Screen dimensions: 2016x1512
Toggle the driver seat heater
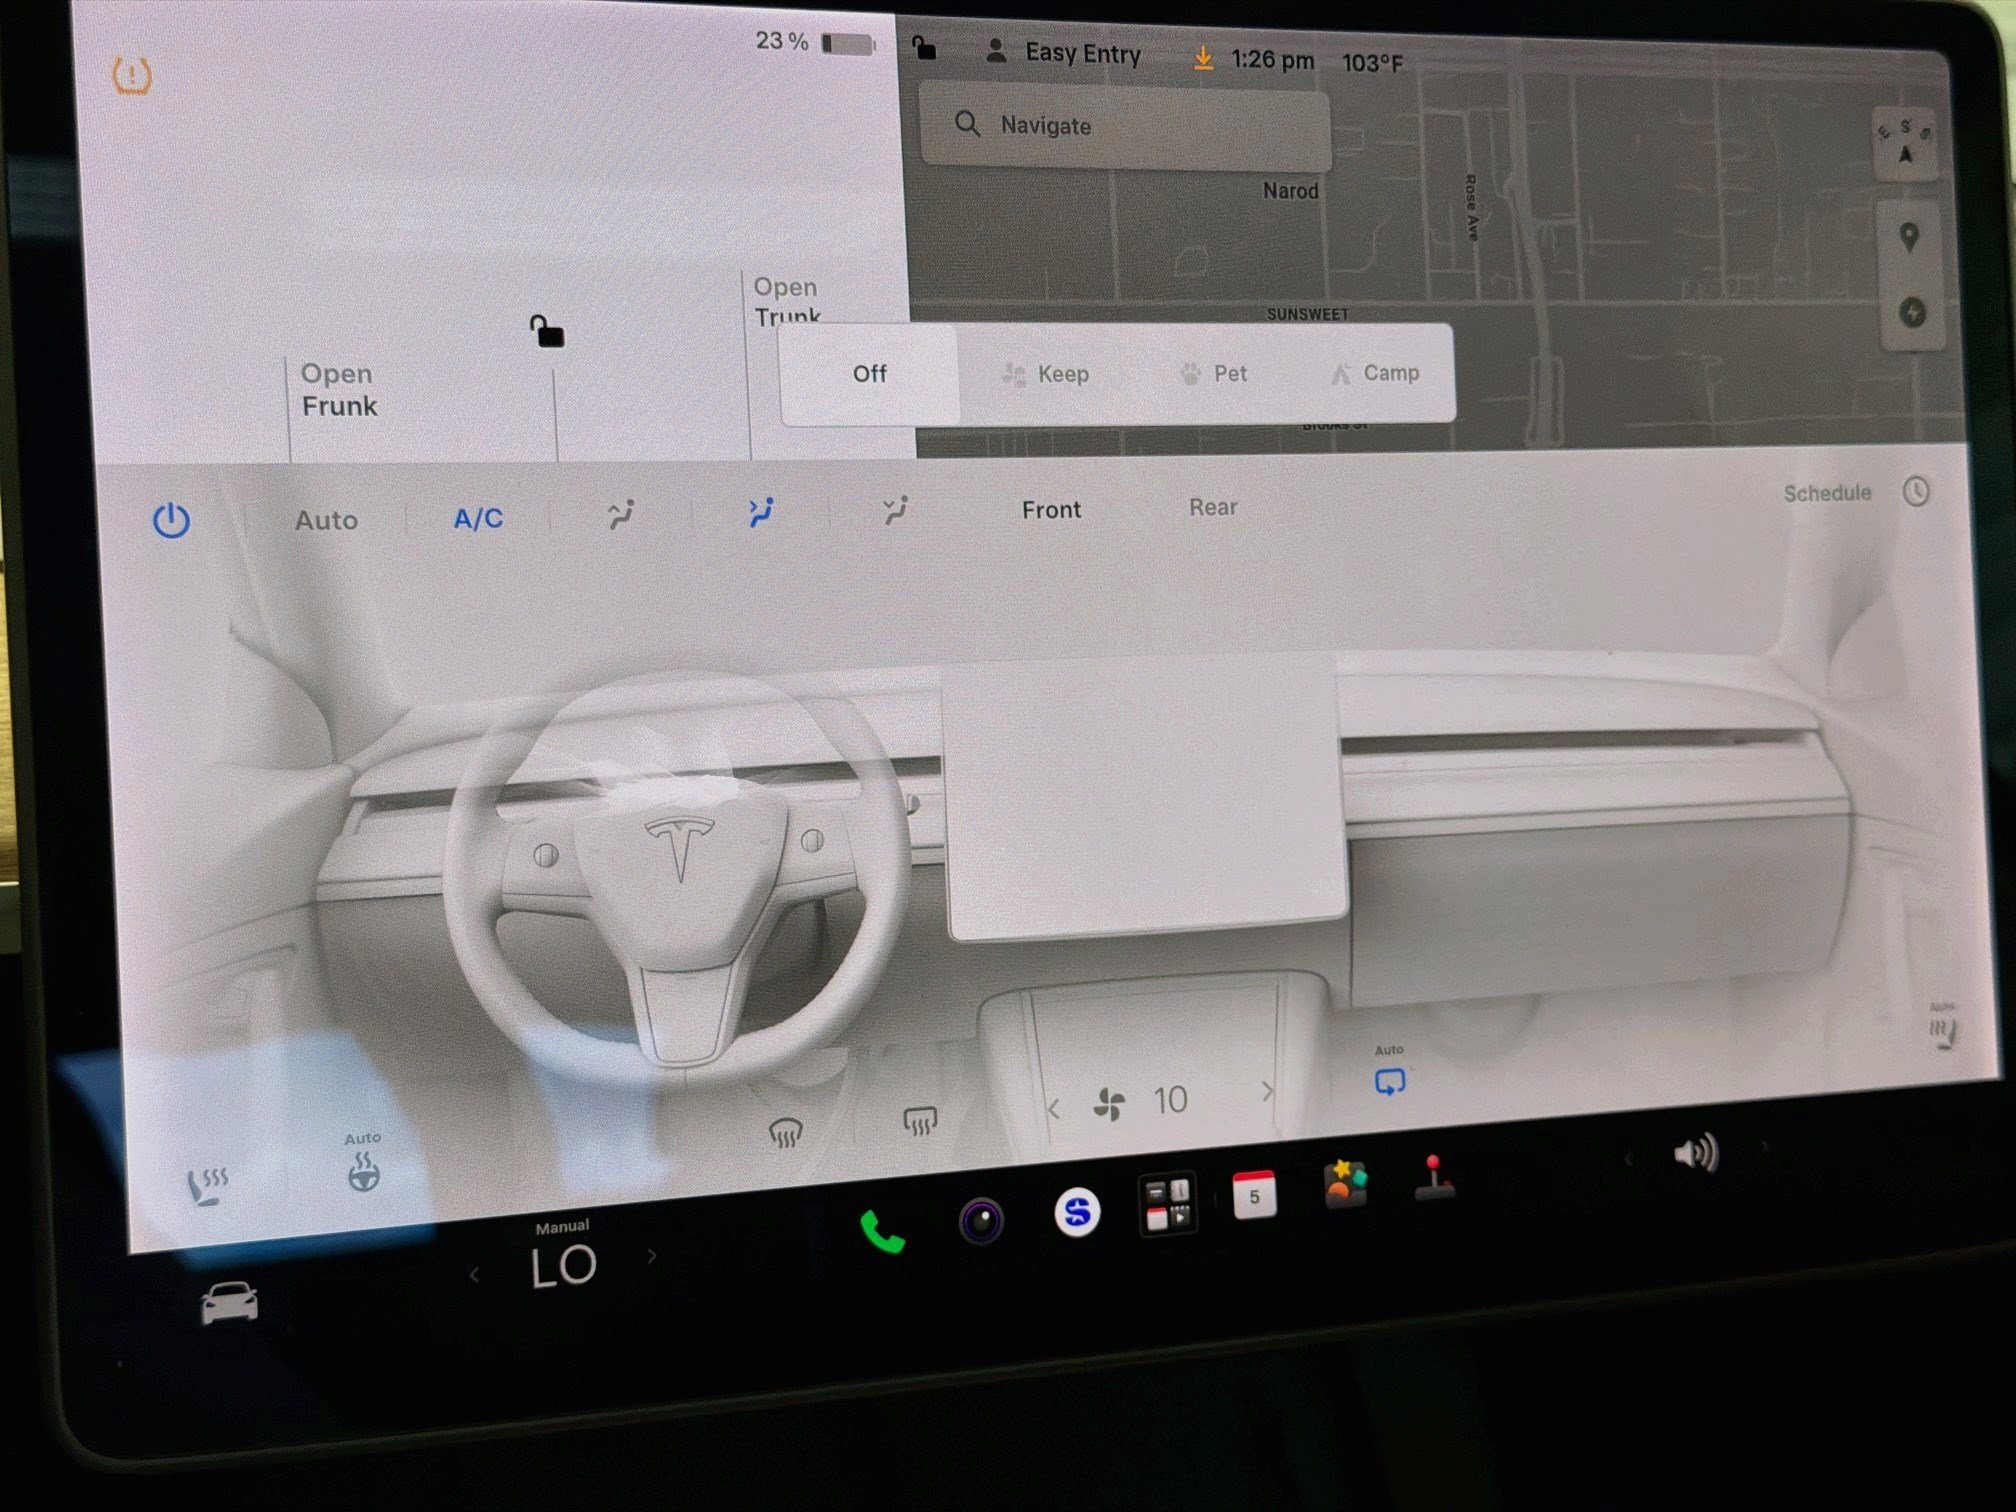(208, 1186)
